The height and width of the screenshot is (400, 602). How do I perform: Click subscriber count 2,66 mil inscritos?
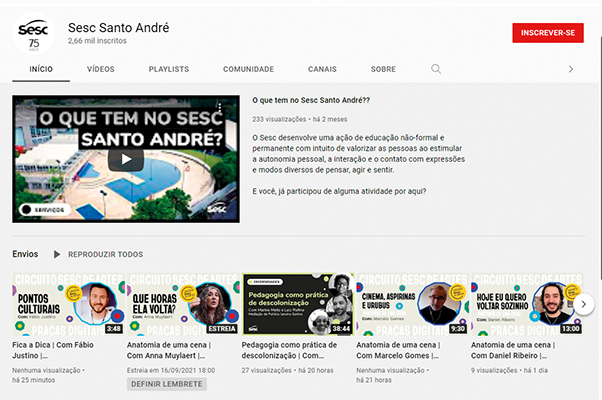[97, 41]
